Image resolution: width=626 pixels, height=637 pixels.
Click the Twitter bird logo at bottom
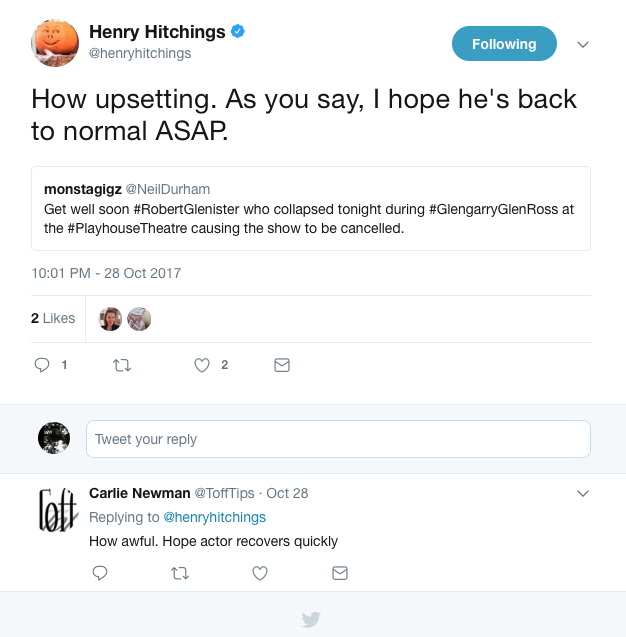(x=312, y=620)
